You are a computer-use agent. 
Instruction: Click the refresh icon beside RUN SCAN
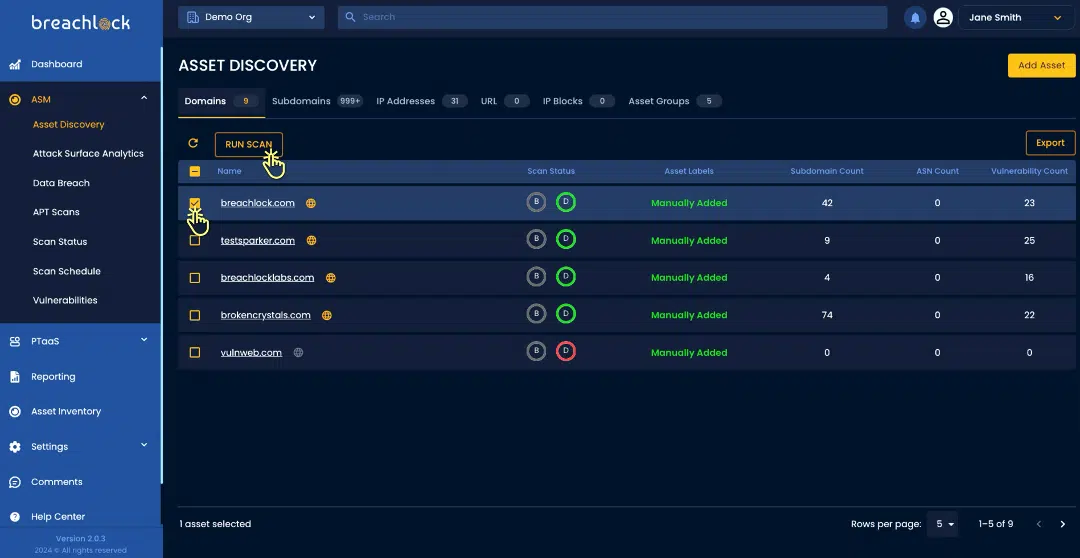[193, 143]
